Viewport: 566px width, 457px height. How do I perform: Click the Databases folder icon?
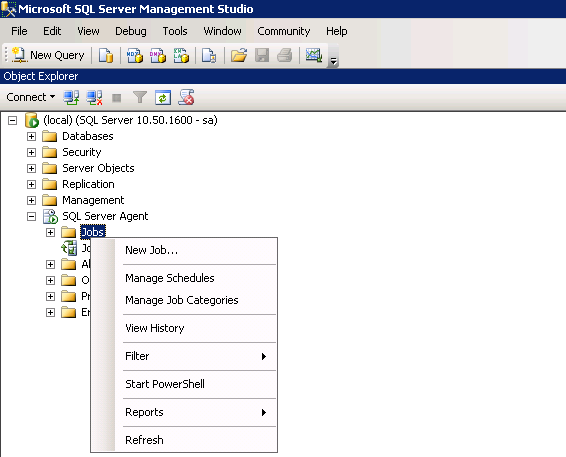49,136
